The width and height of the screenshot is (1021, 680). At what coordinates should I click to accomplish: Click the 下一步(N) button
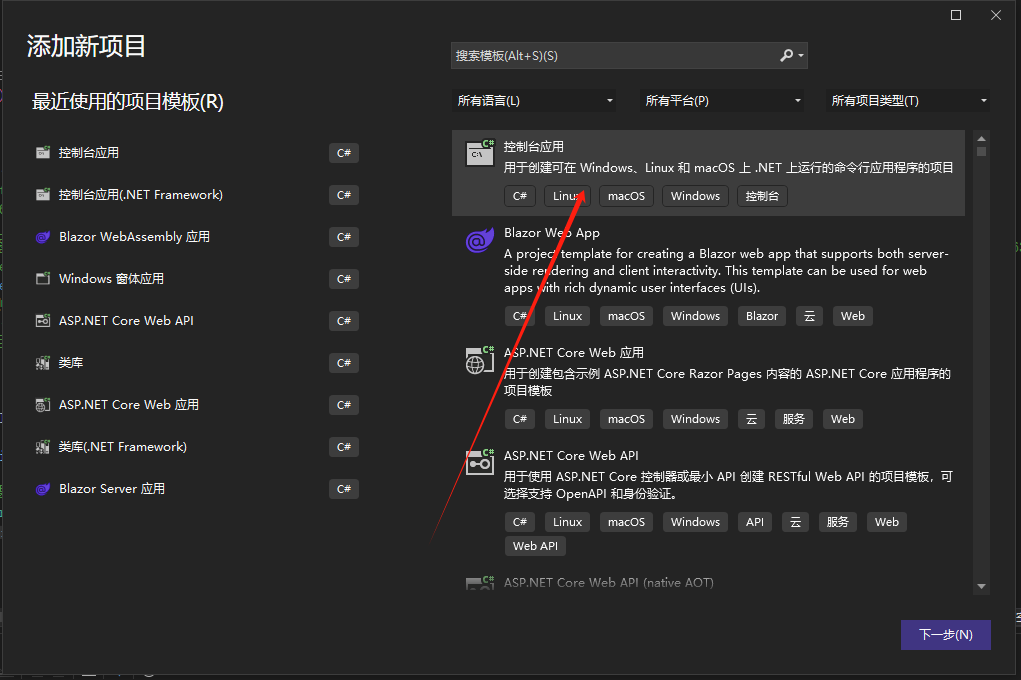[944, 634]
